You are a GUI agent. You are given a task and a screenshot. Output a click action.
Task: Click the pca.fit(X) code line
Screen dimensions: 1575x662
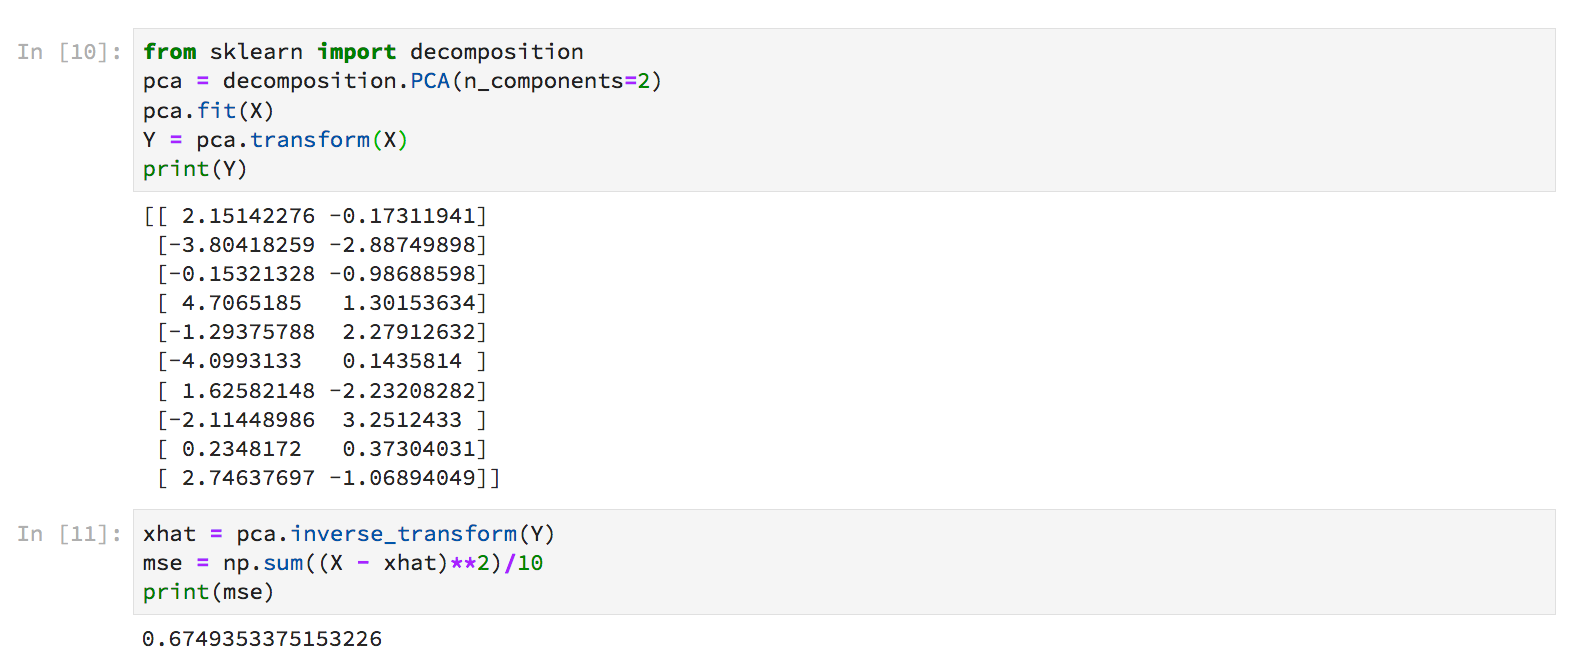[x=208, y=110]
